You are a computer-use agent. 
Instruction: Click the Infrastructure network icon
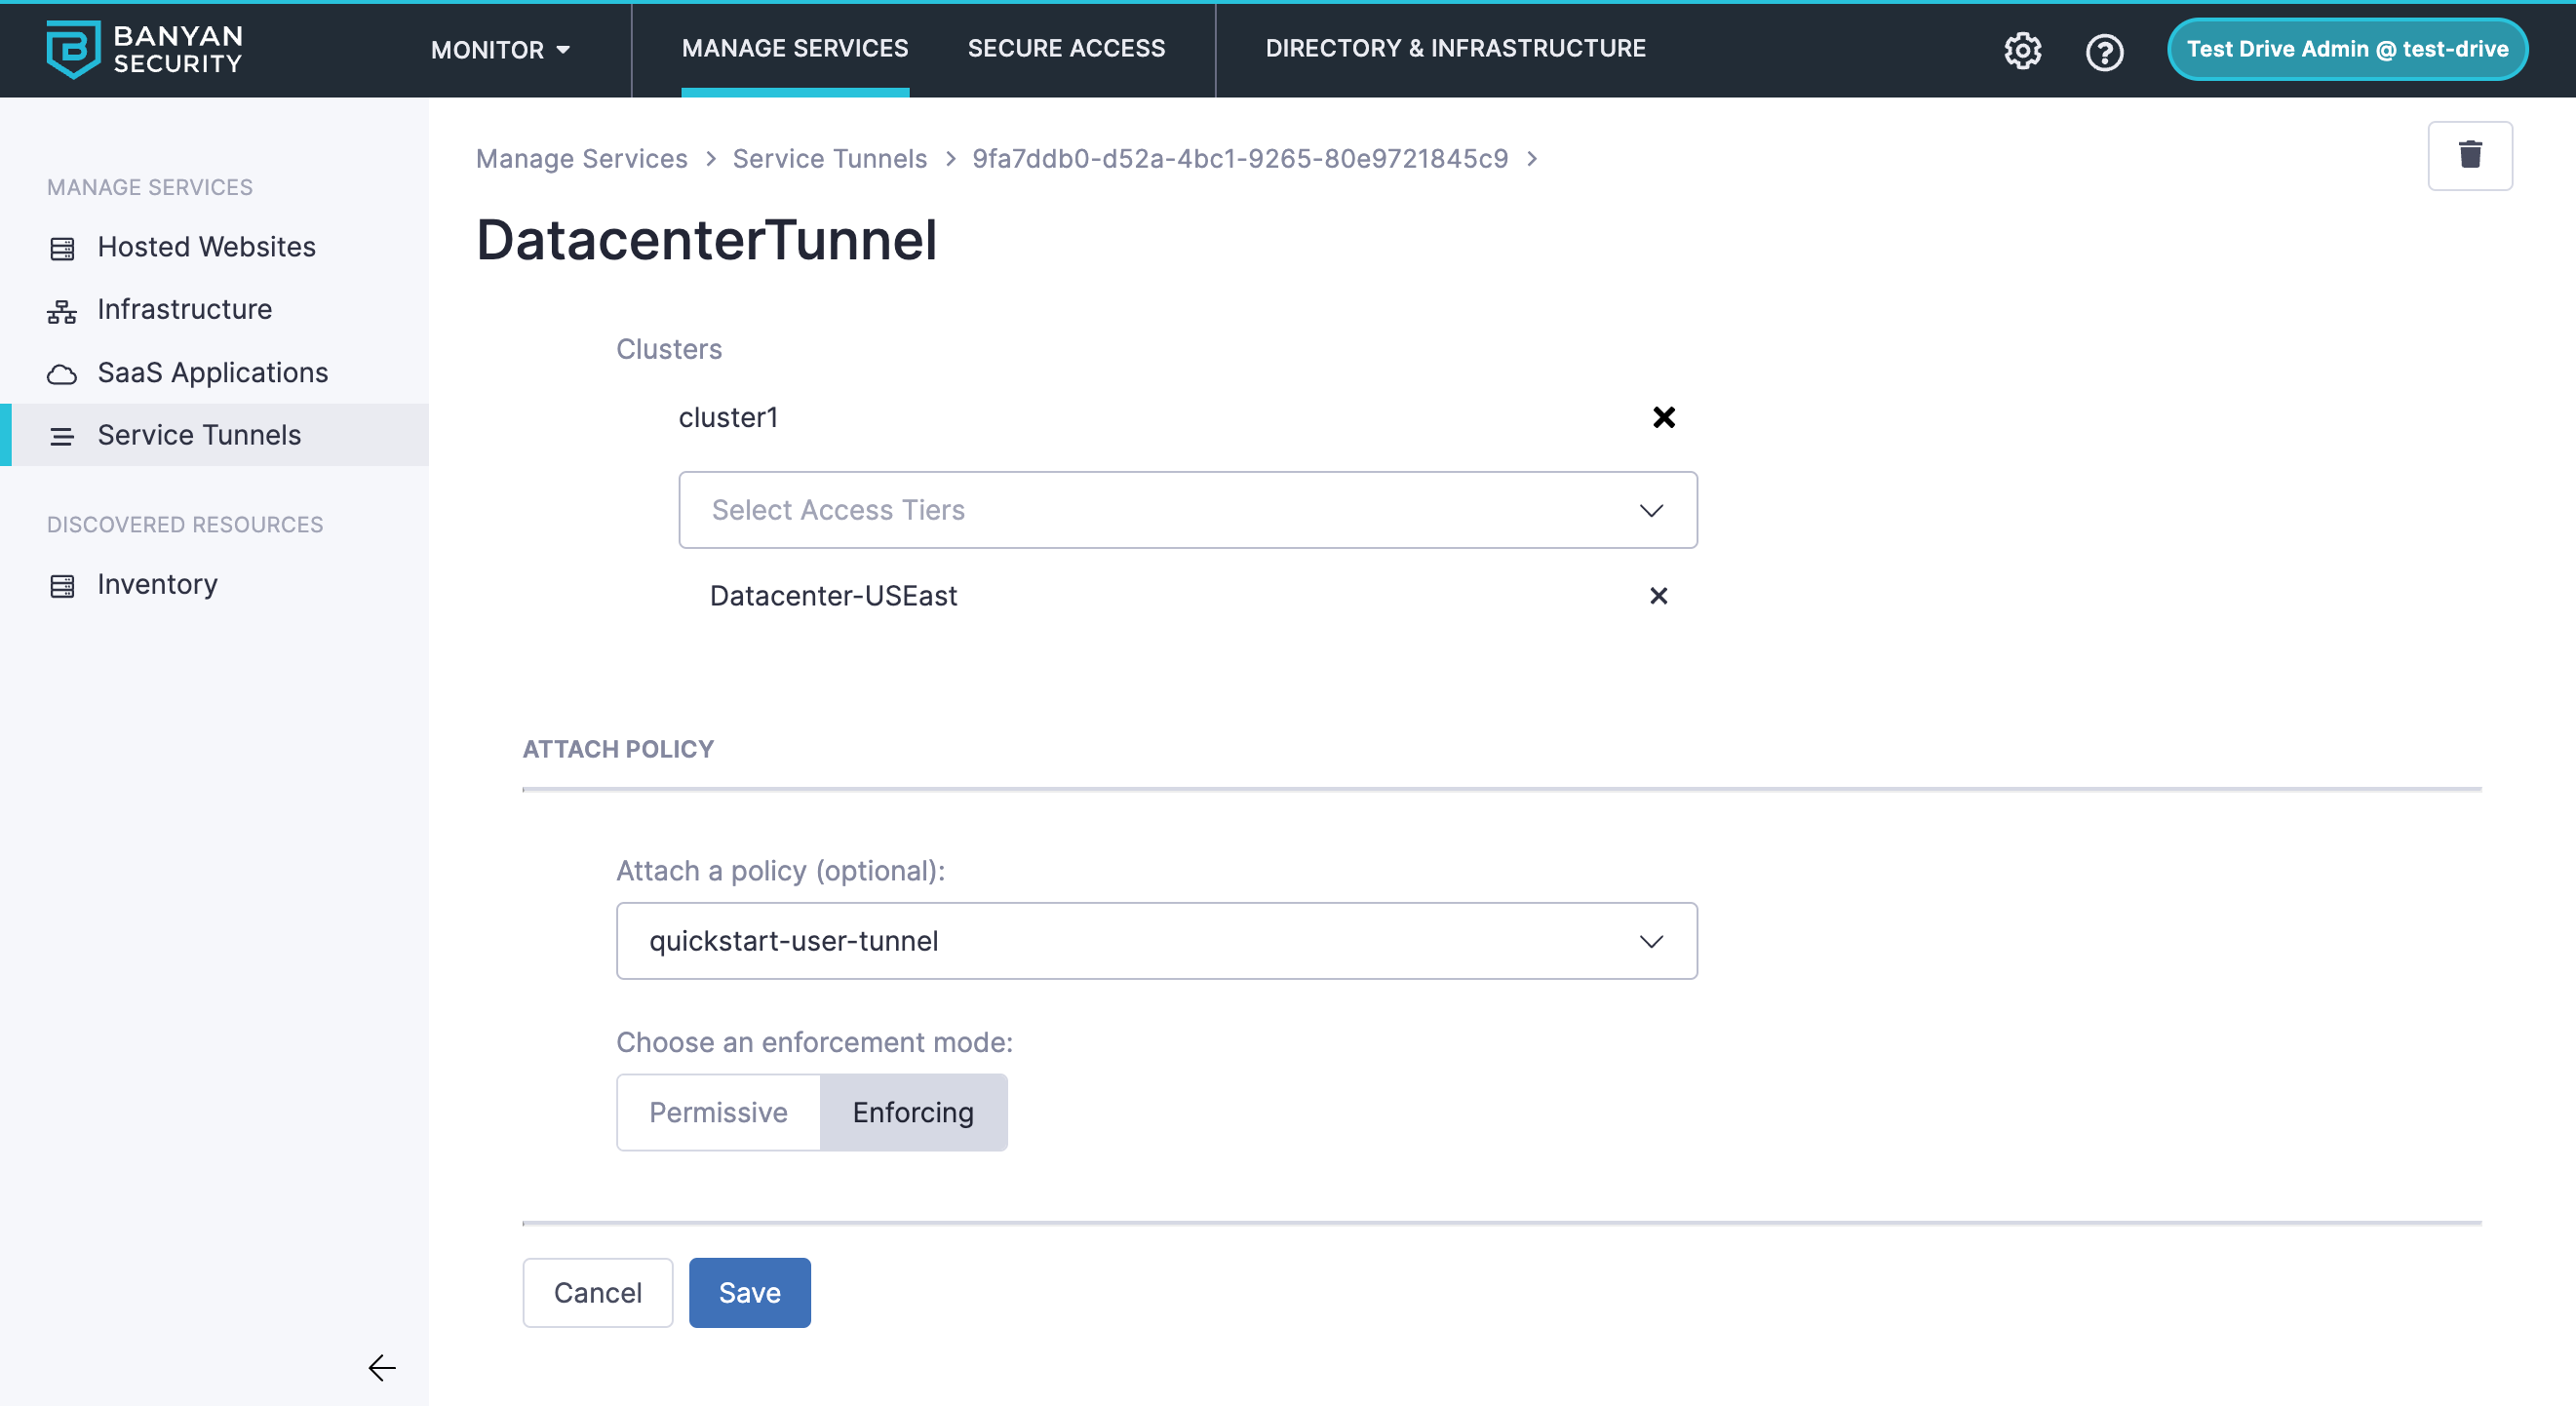pyautogui.click(x=62, y=311)
